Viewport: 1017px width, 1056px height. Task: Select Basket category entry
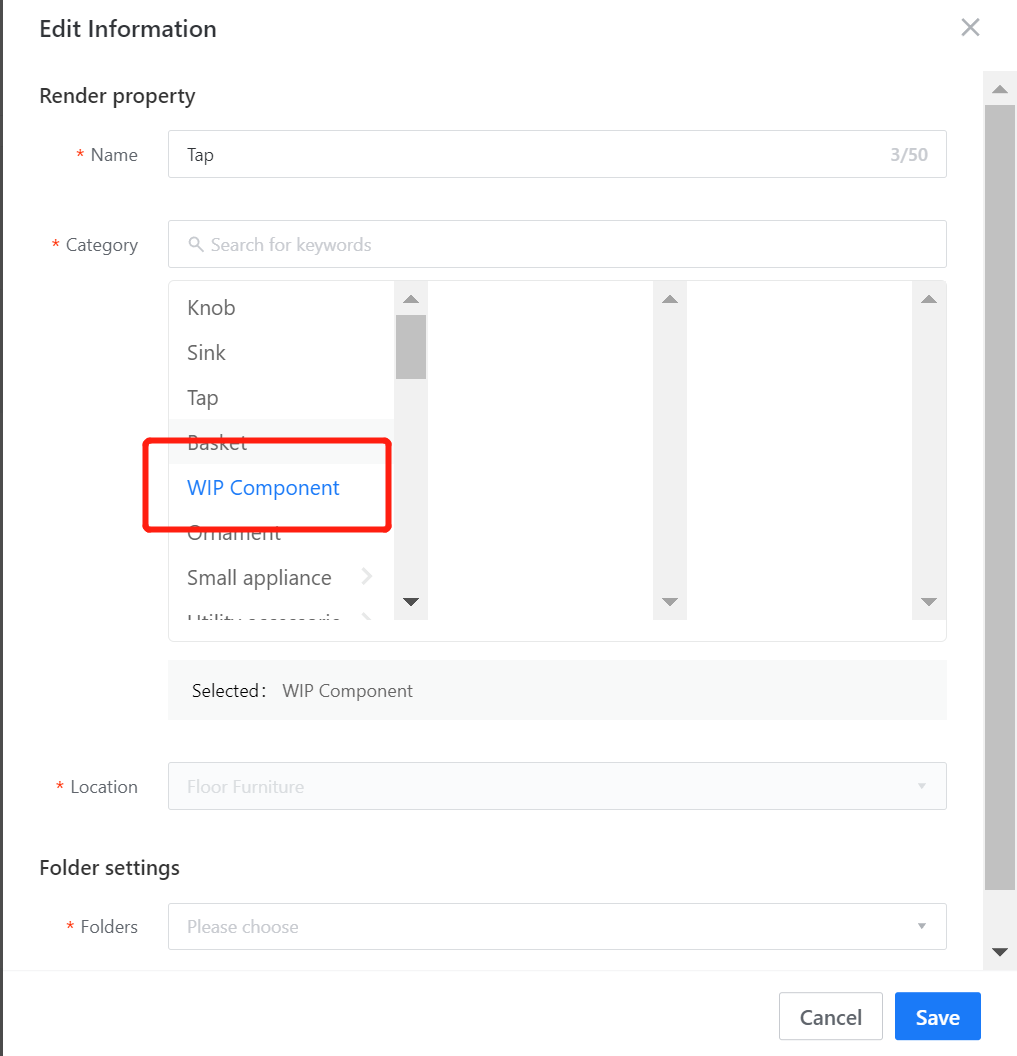[x=217, y=442]
